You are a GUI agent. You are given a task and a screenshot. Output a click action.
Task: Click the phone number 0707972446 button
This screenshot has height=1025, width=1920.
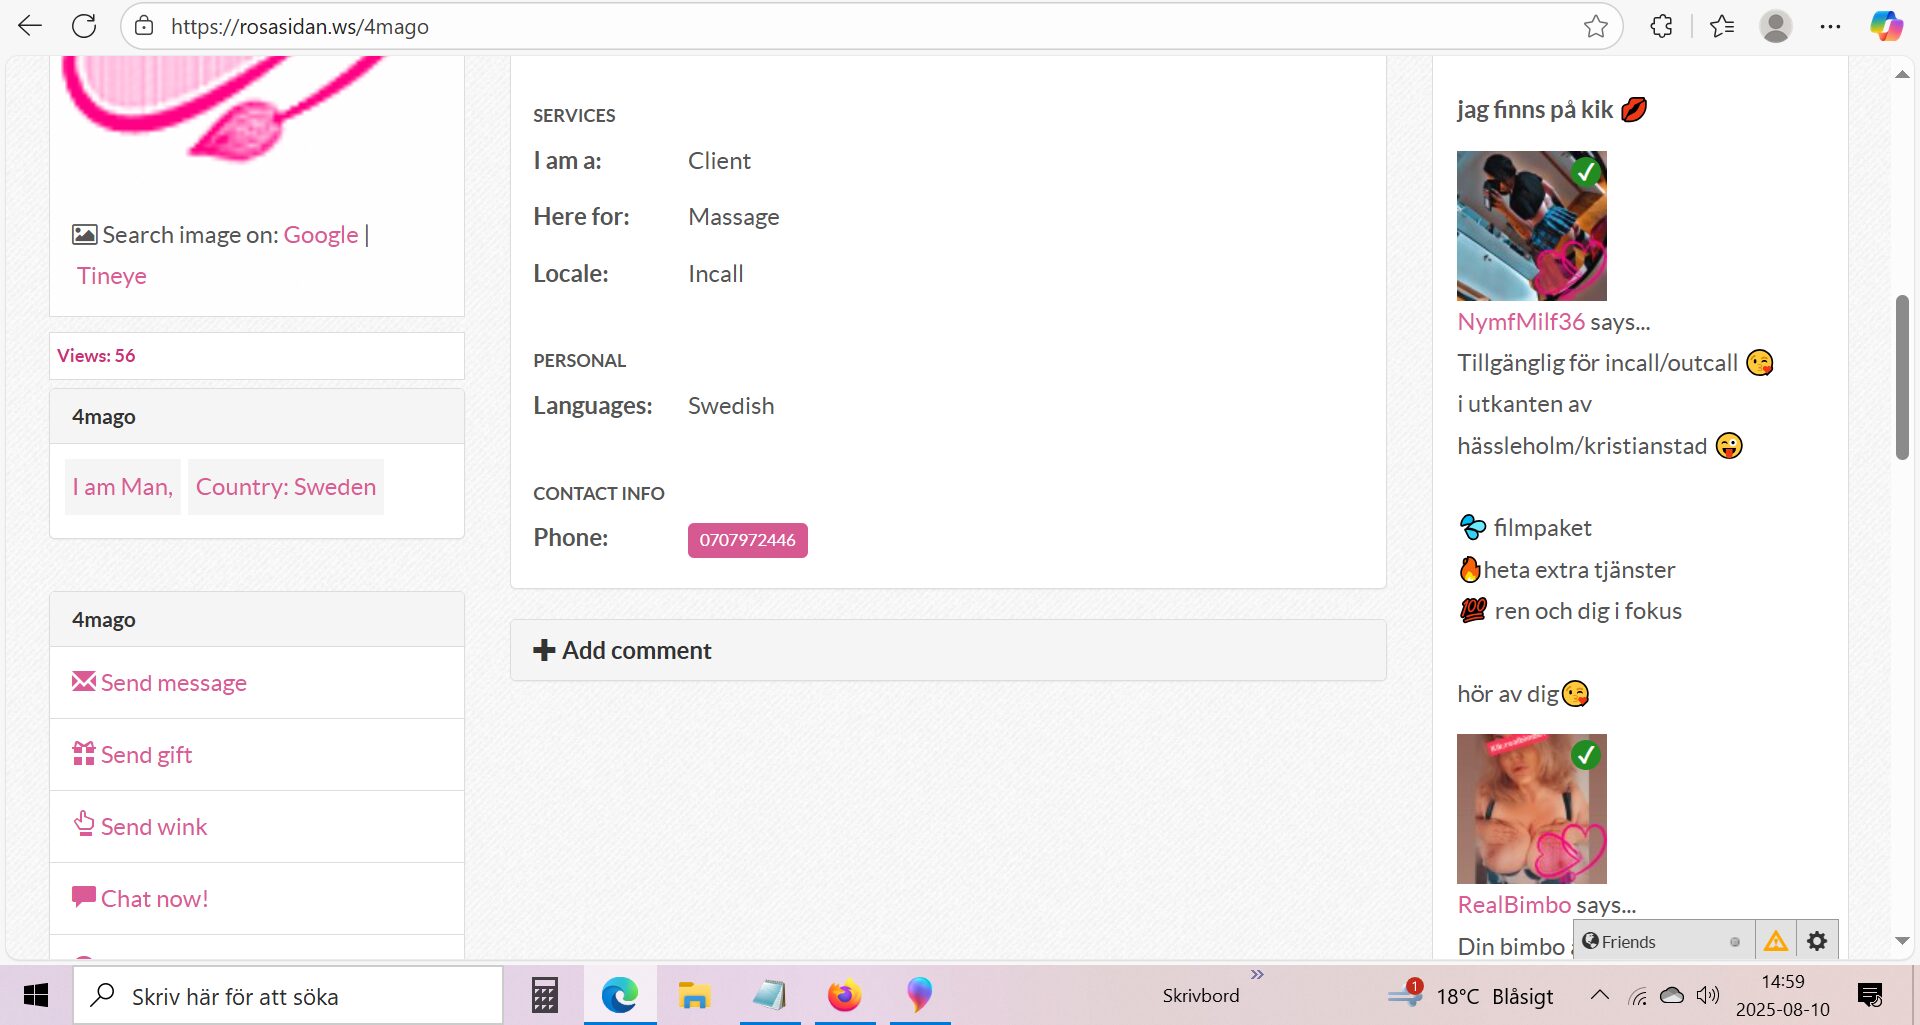[747, 540]
